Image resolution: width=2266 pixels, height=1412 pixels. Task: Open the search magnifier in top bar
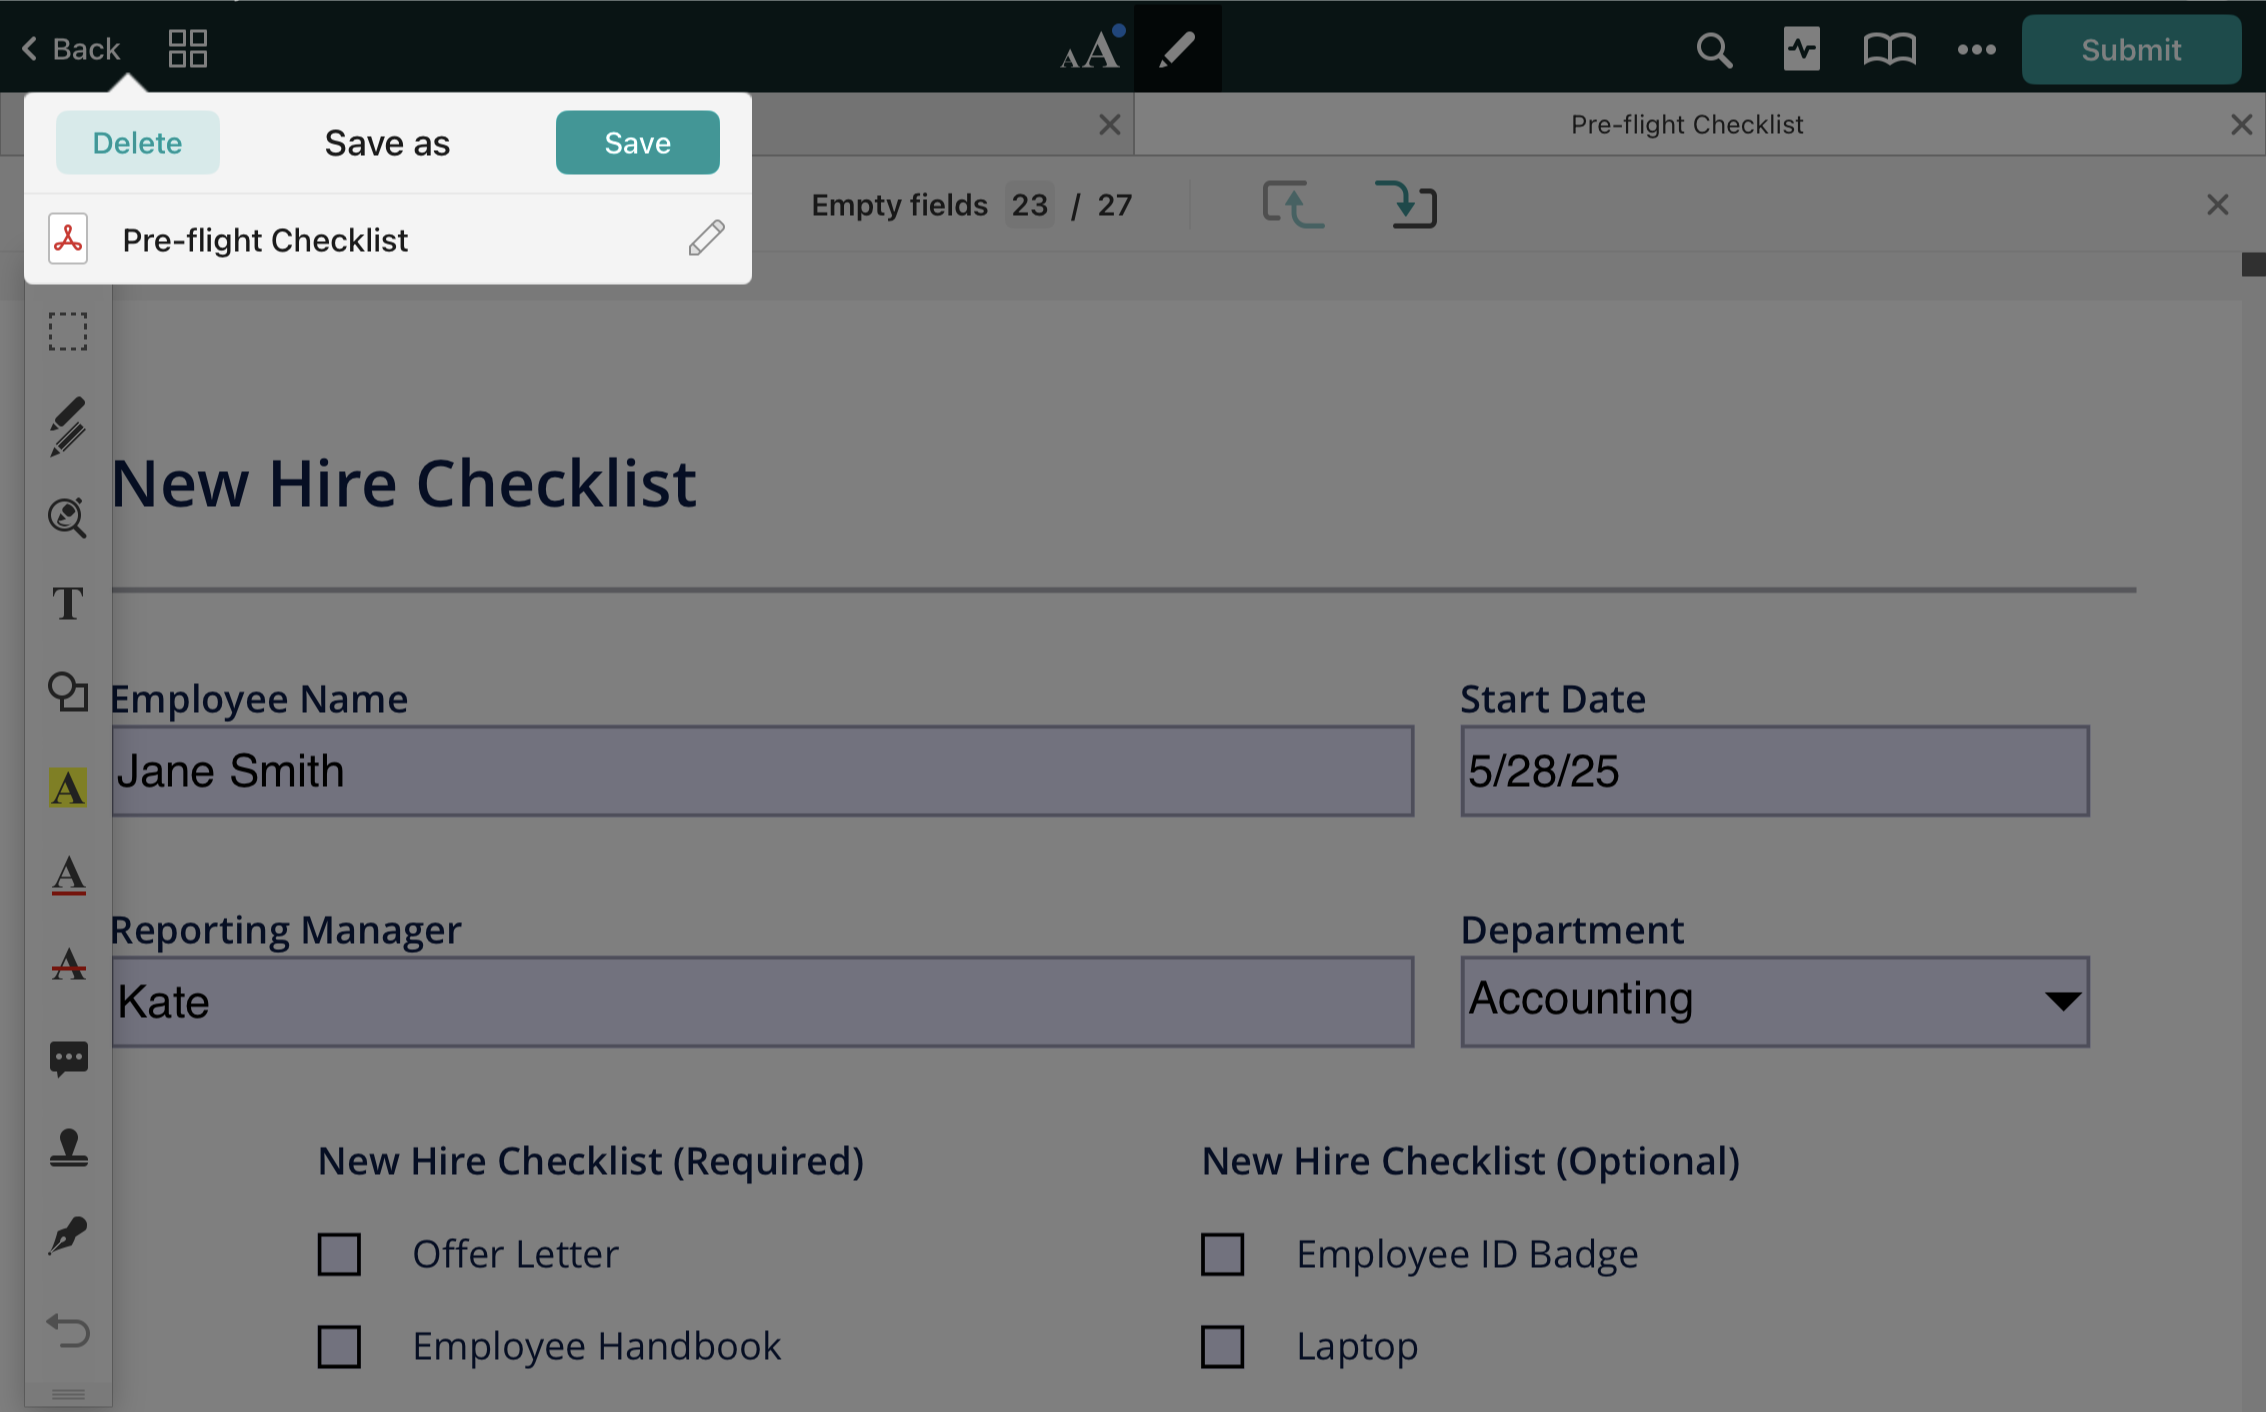tap(1714, 49)
